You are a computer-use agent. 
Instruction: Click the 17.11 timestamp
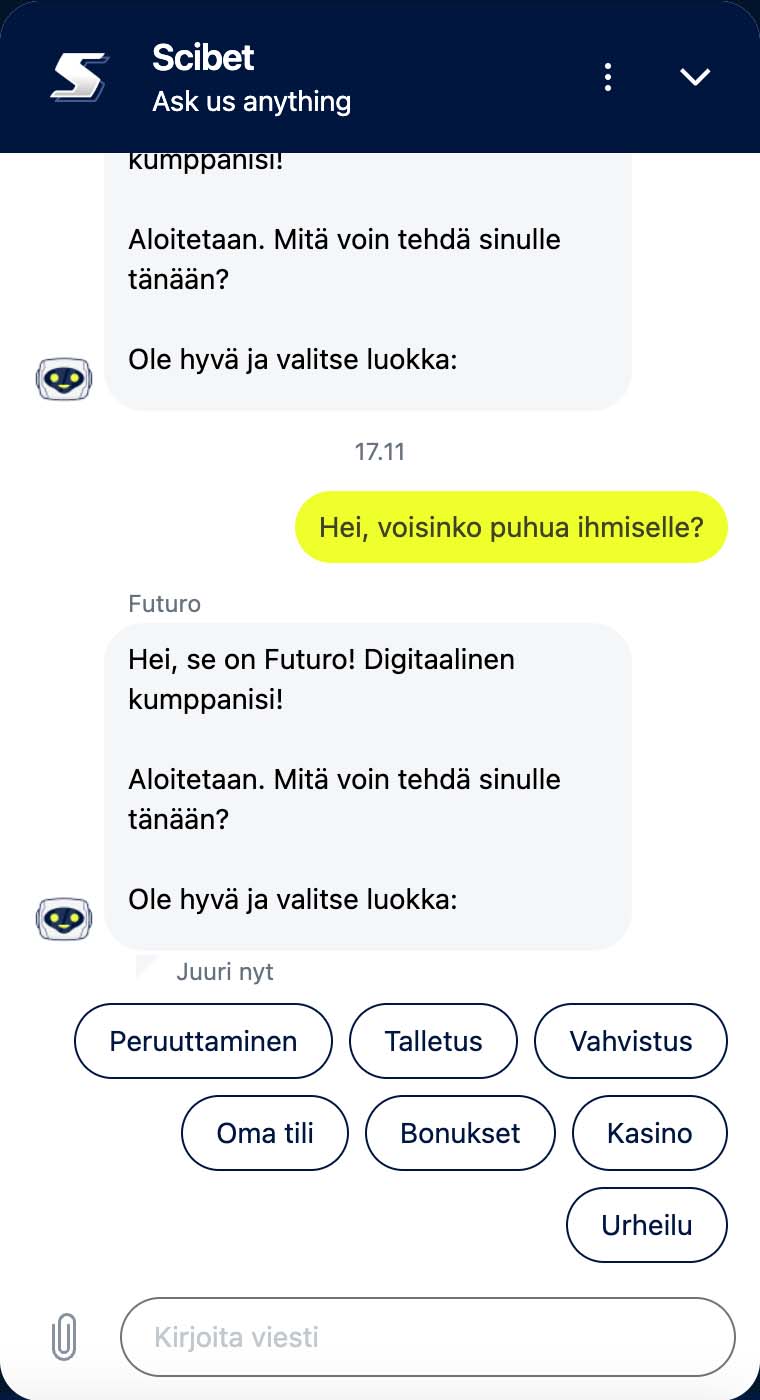point(379,452)
